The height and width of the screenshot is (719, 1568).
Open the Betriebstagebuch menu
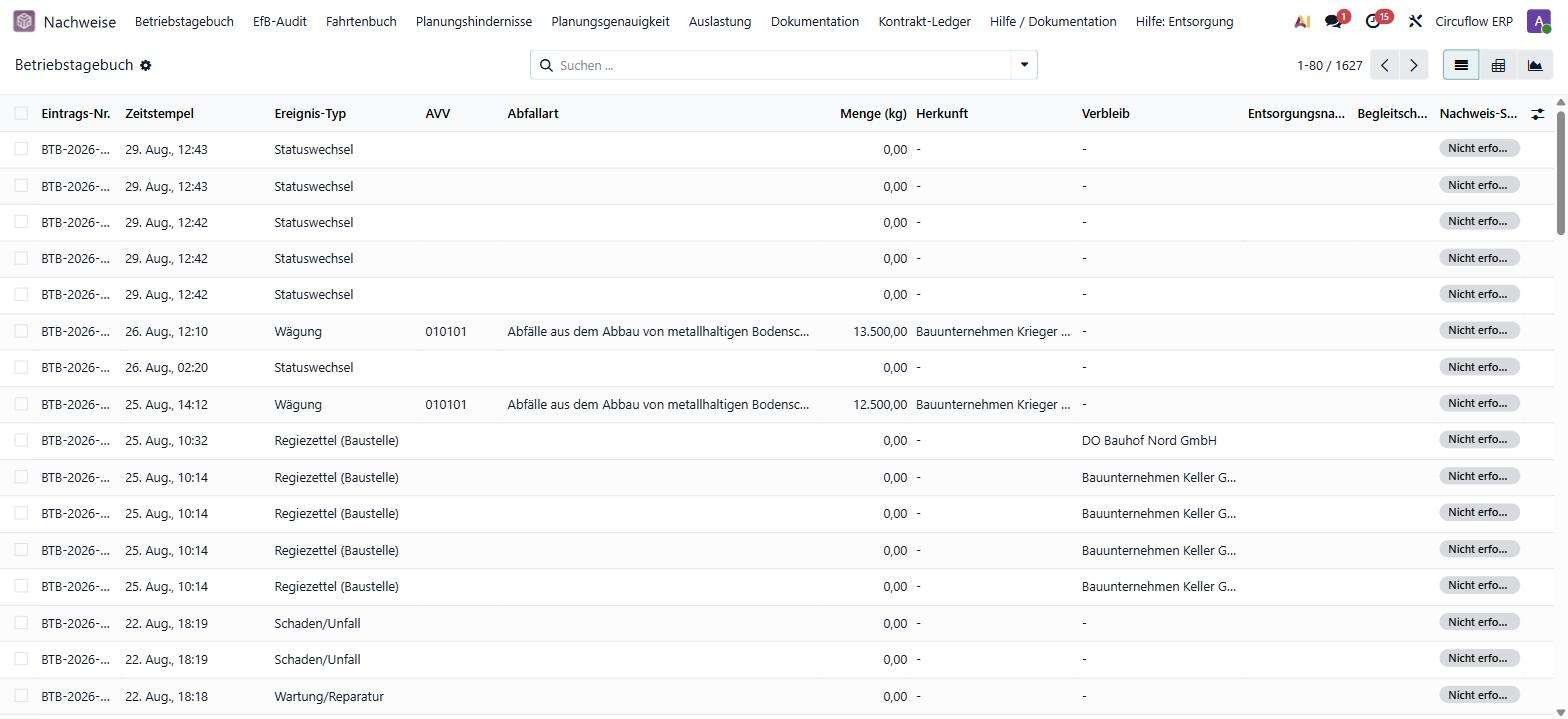point(184,21)
